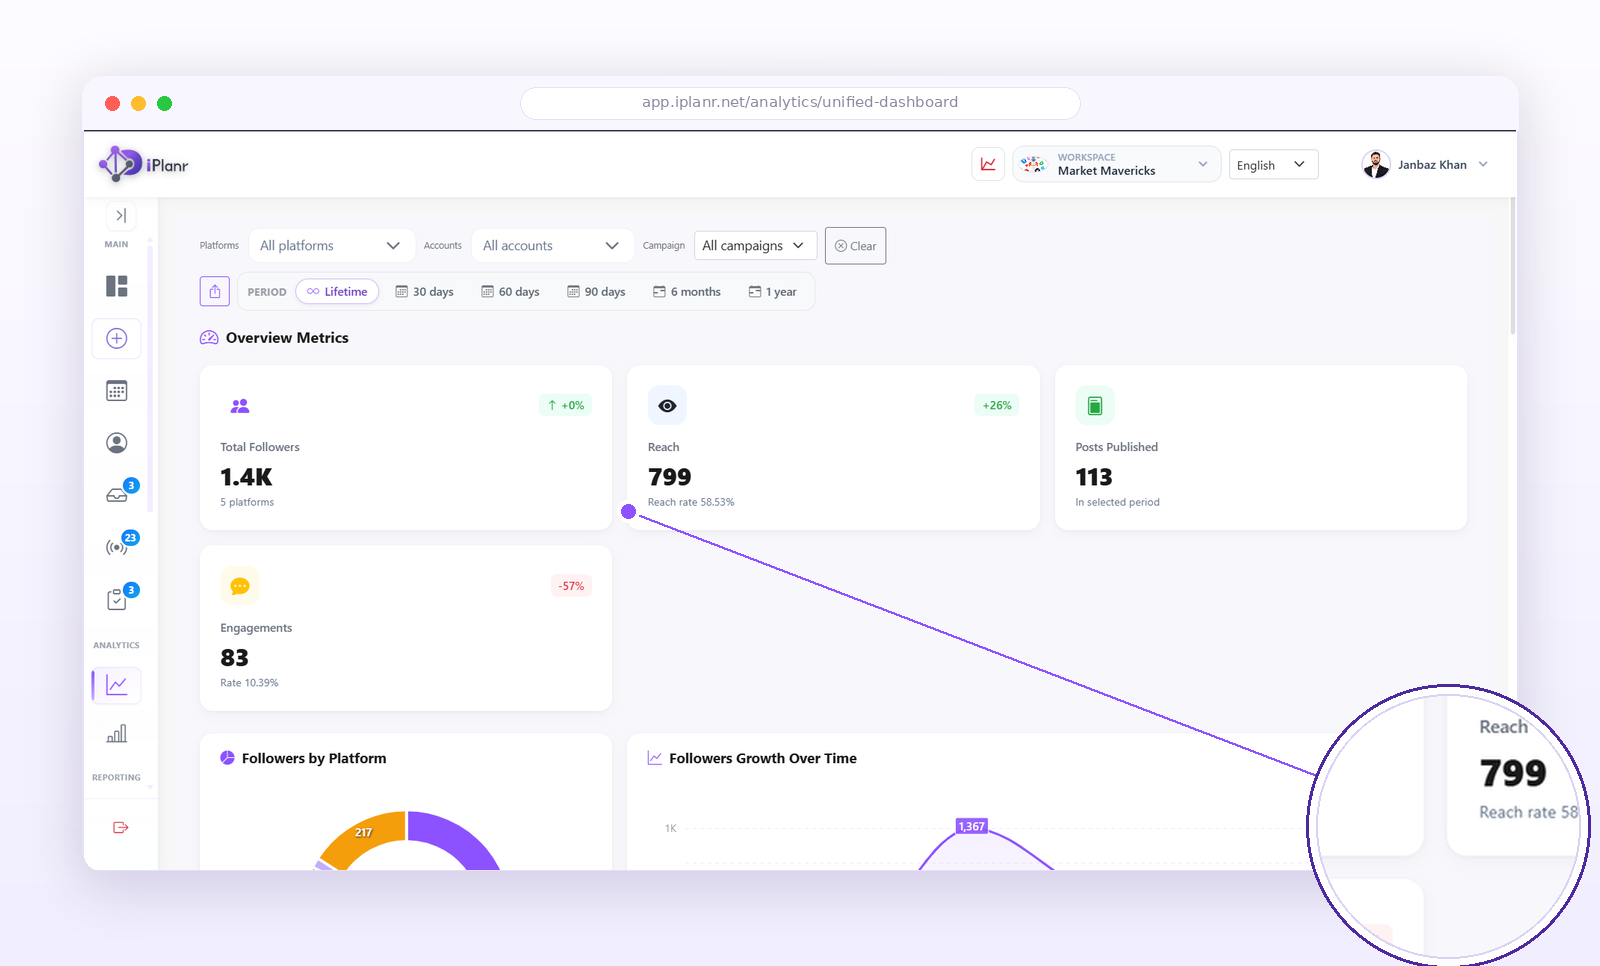Open the calendar icon in sidebar
This screenshot has width=1600, height=966.
[x=117, y=391]
